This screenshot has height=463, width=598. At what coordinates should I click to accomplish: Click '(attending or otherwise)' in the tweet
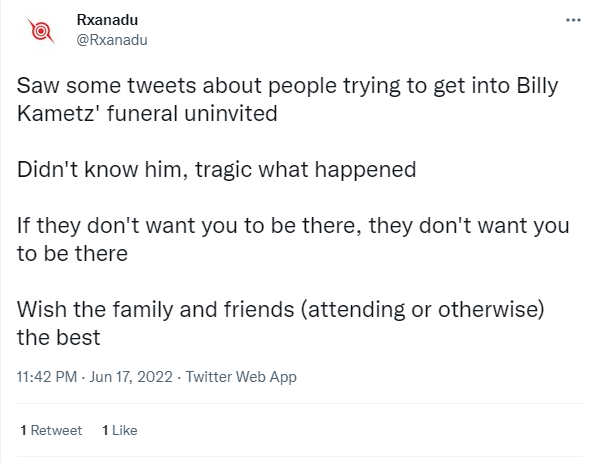pyautogui.click(x=423, y=310)
